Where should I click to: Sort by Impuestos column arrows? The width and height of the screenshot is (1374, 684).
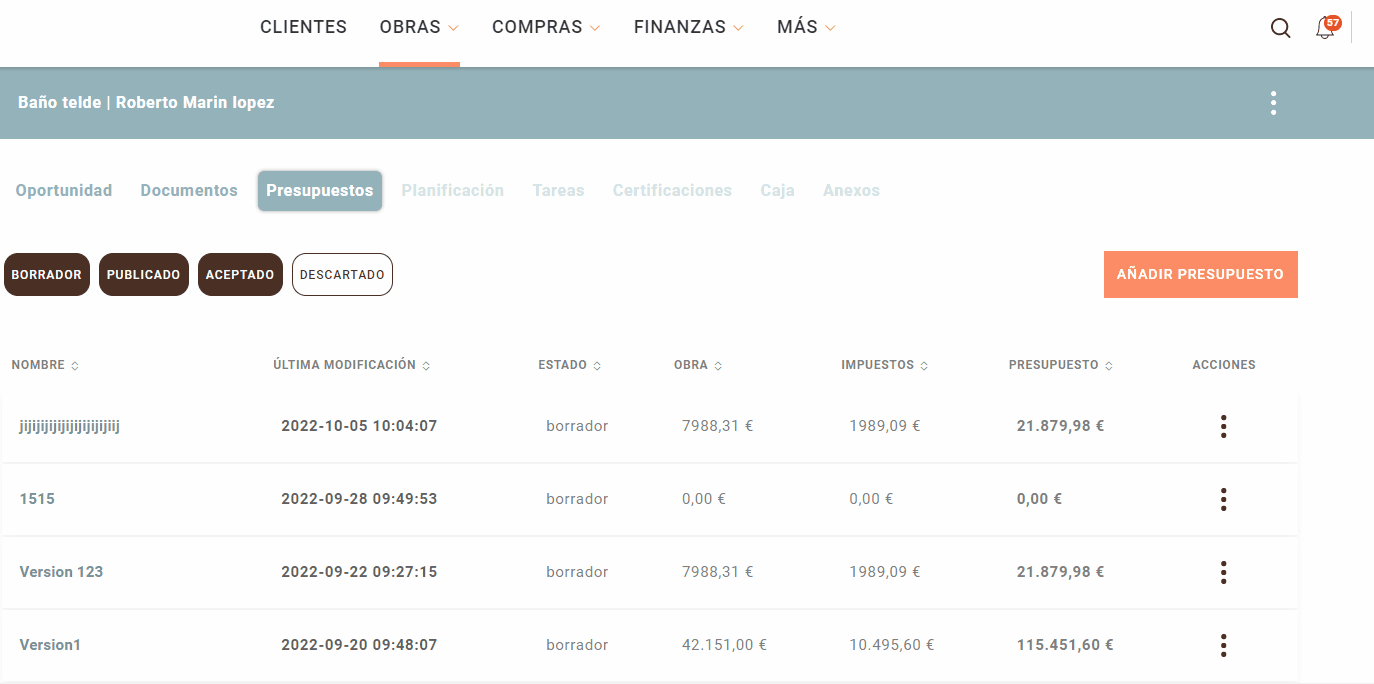[x=924, y=366]
